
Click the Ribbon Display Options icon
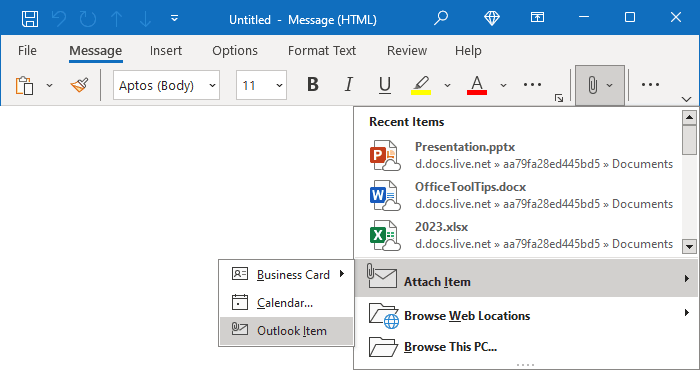tap(537, 17)
